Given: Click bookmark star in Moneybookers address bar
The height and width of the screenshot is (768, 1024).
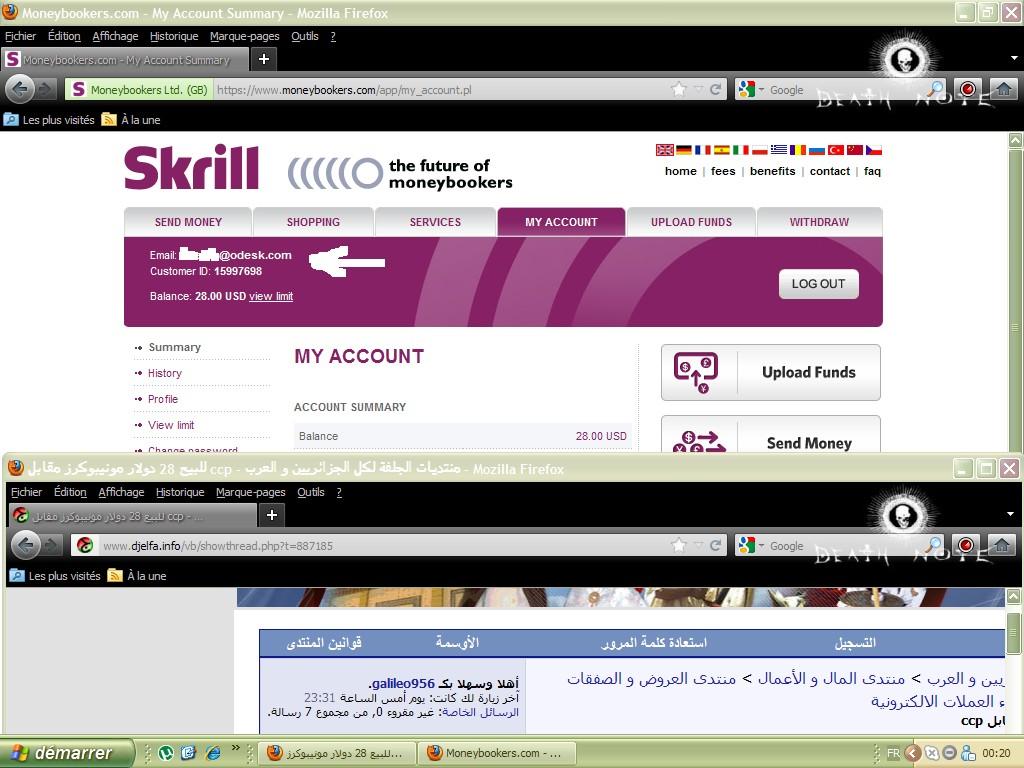Looking at the screenshot, I should tap(679, 89).
